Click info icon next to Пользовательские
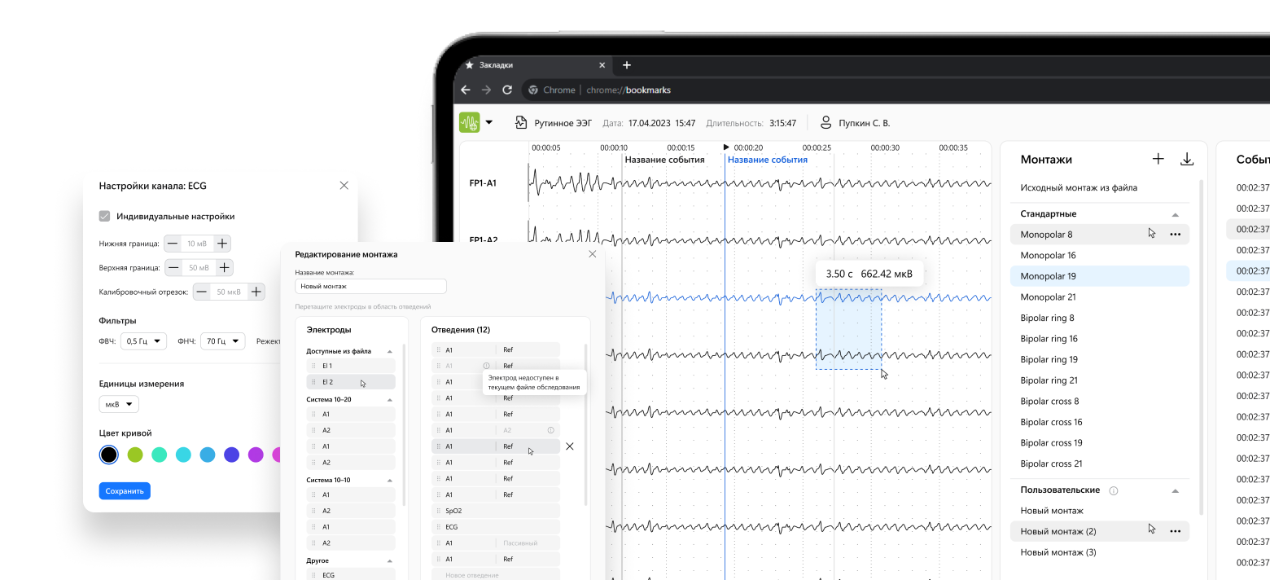Screen dimensions: 1270x580 coord(1114,490)
